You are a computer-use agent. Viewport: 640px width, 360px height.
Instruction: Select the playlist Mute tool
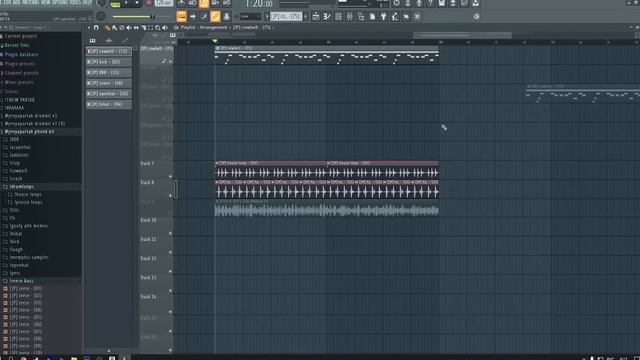(129, 28)
